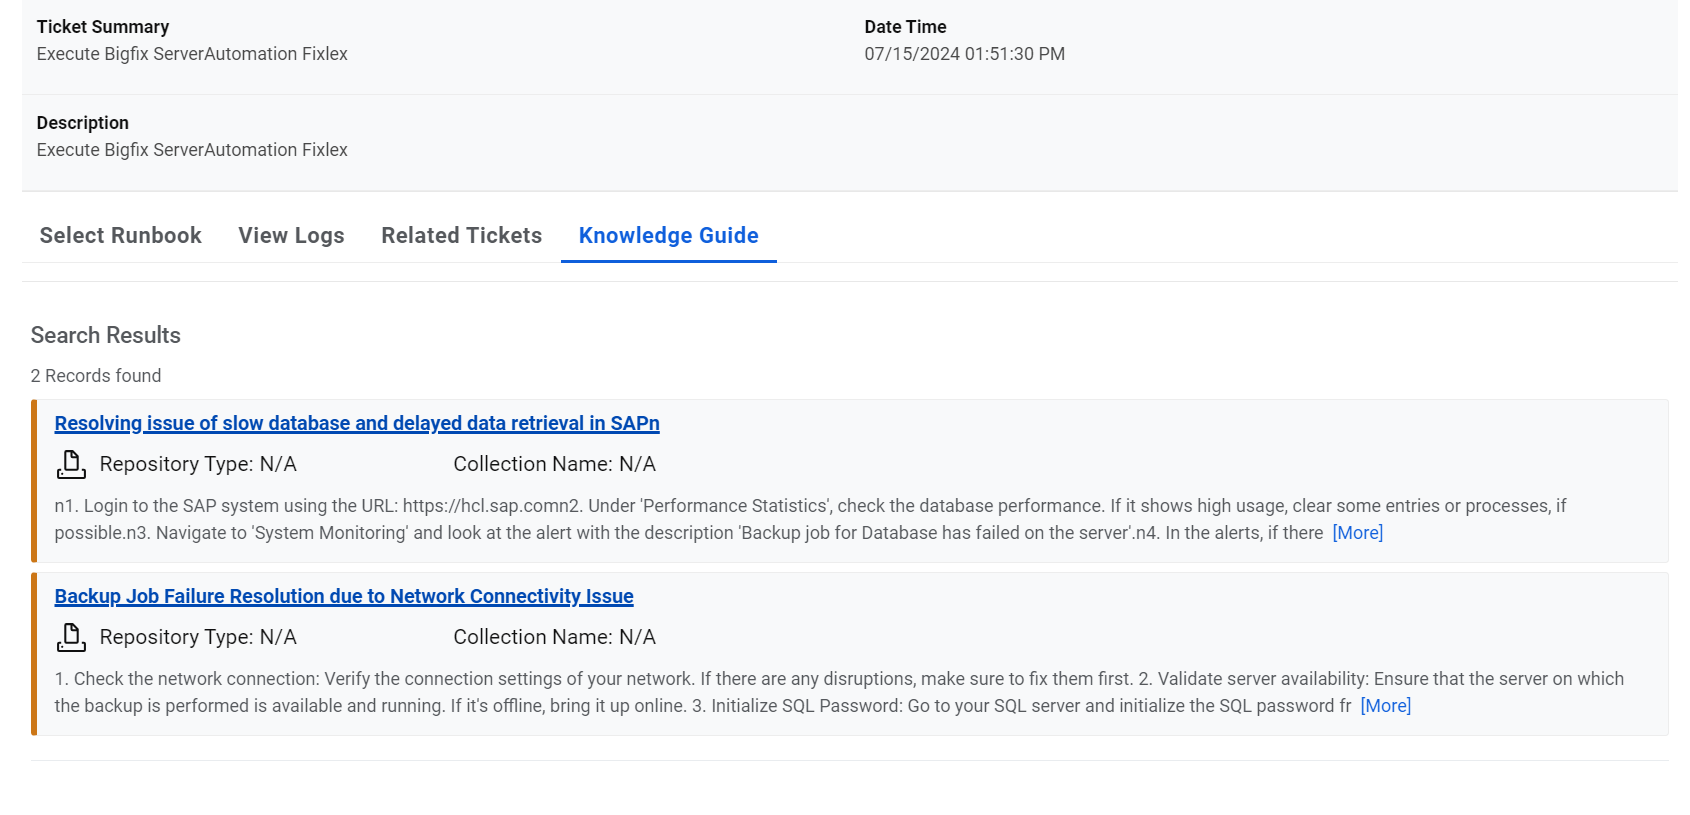
Task: Open the slow database SAP article link
Action: pyautogui.click(x=357, y=423)
